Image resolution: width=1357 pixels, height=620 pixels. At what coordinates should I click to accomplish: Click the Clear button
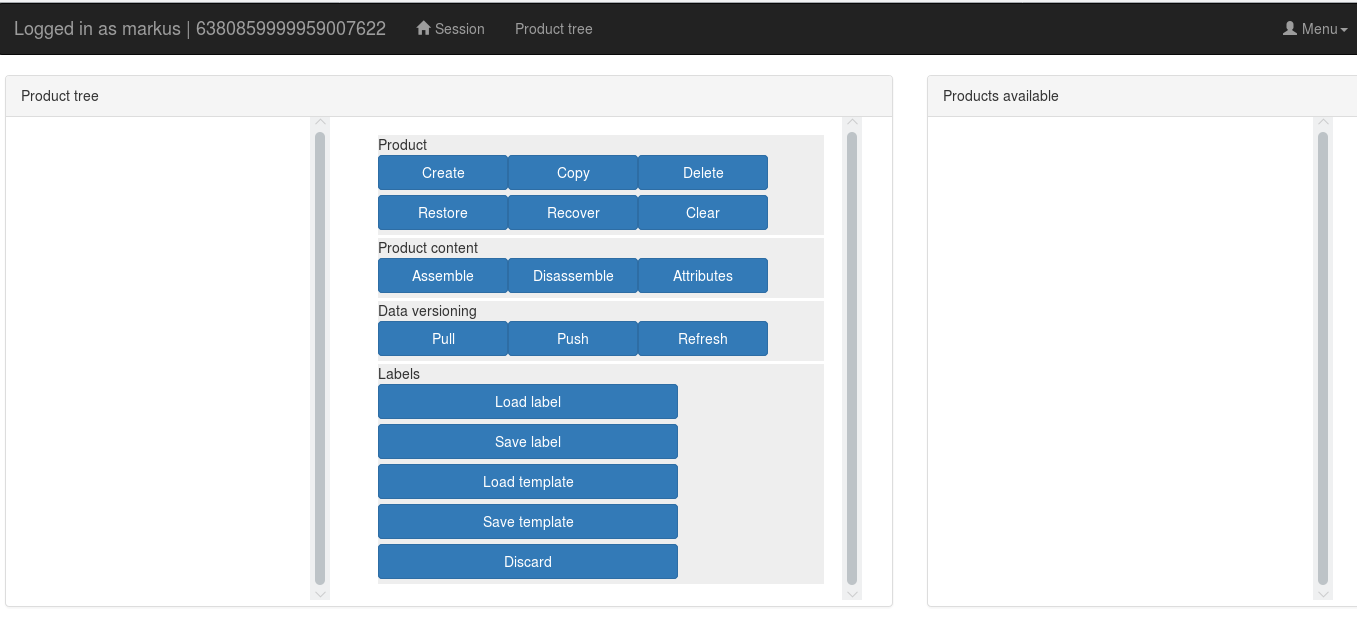point(703,213)
